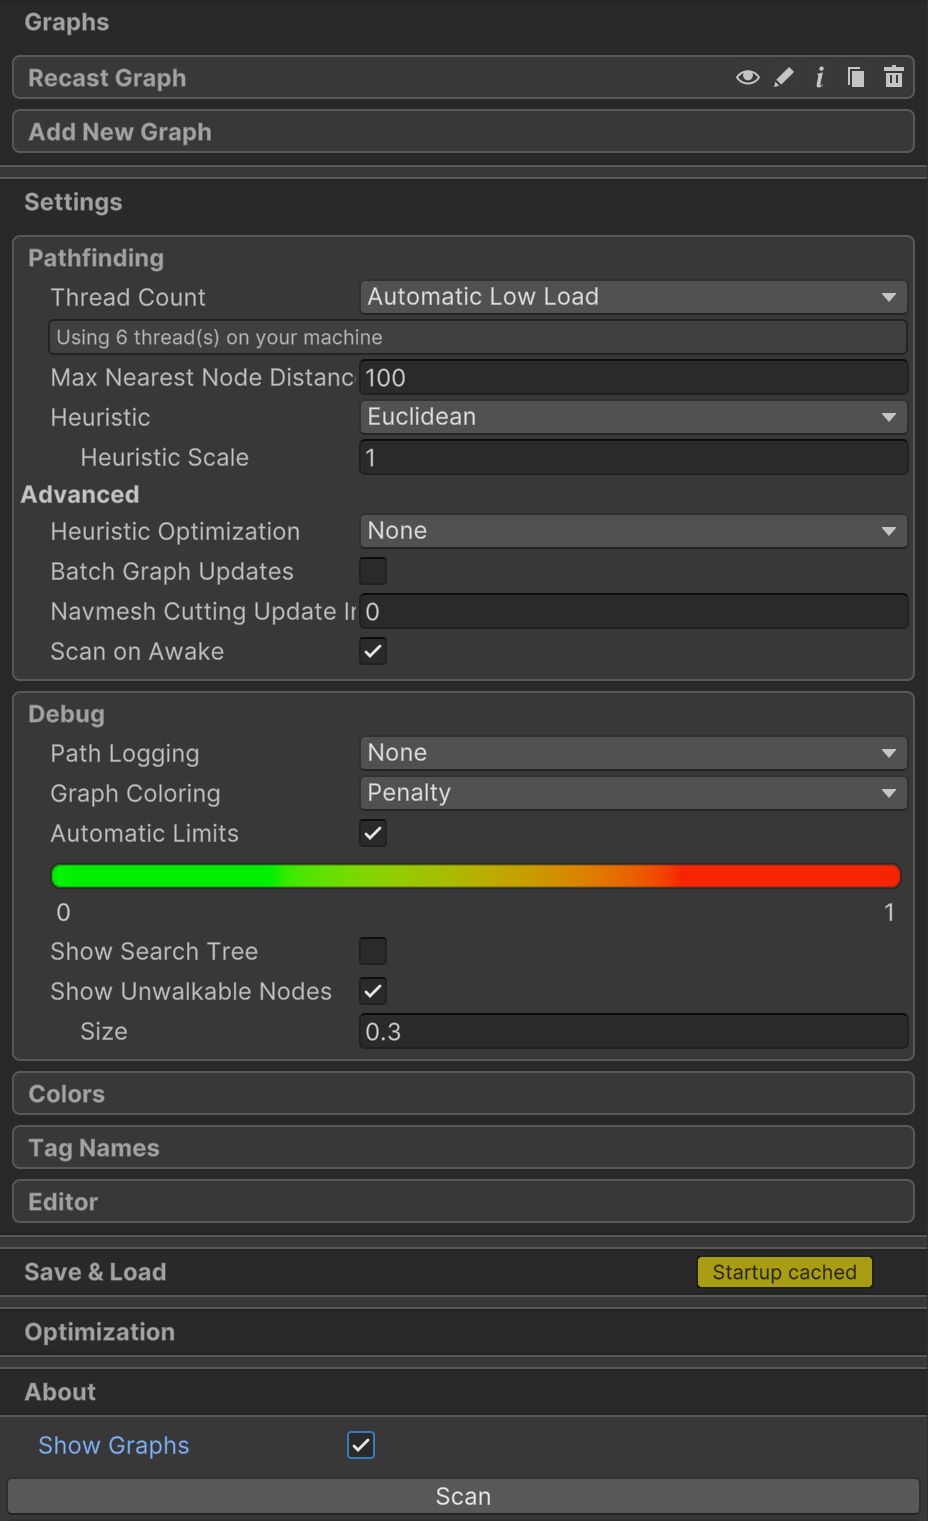928x1521 pixels.
Task: Enable Show Search Tree
Action: click(372, 951)
